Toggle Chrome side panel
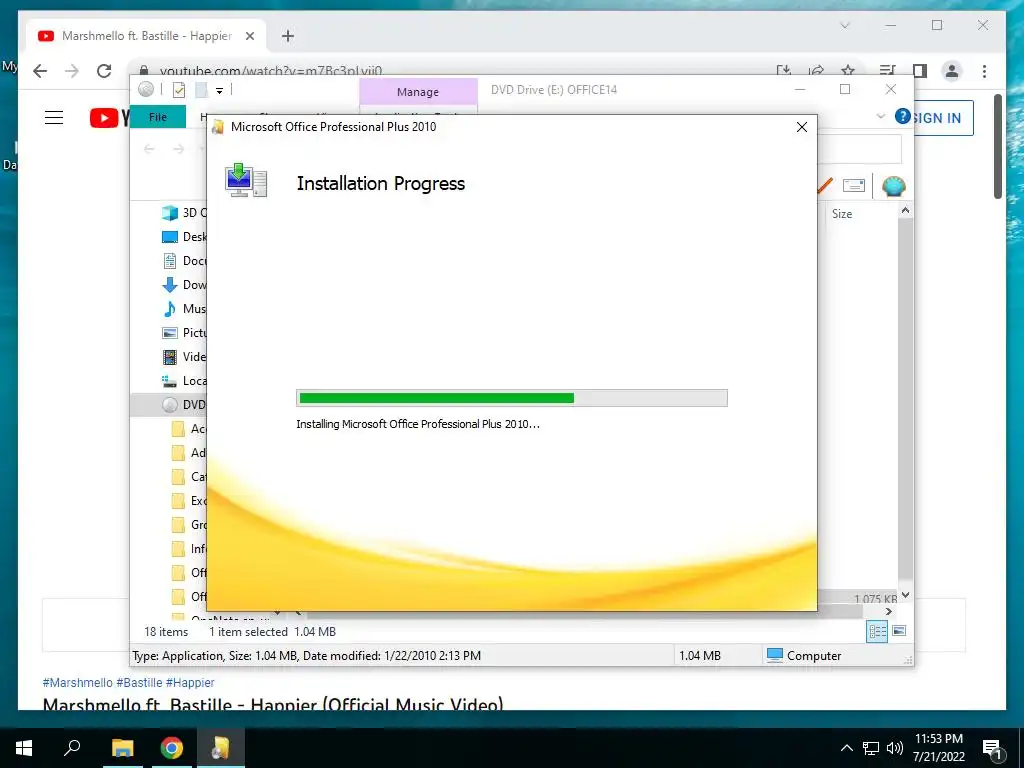The height and width of the screenshot is (768, 1024). click(x=920, y=71)
